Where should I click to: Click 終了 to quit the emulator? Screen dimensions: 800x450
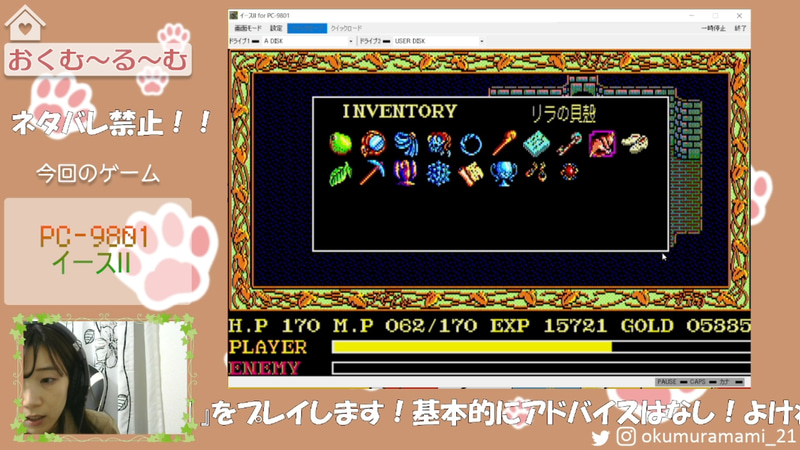[740, 28]
